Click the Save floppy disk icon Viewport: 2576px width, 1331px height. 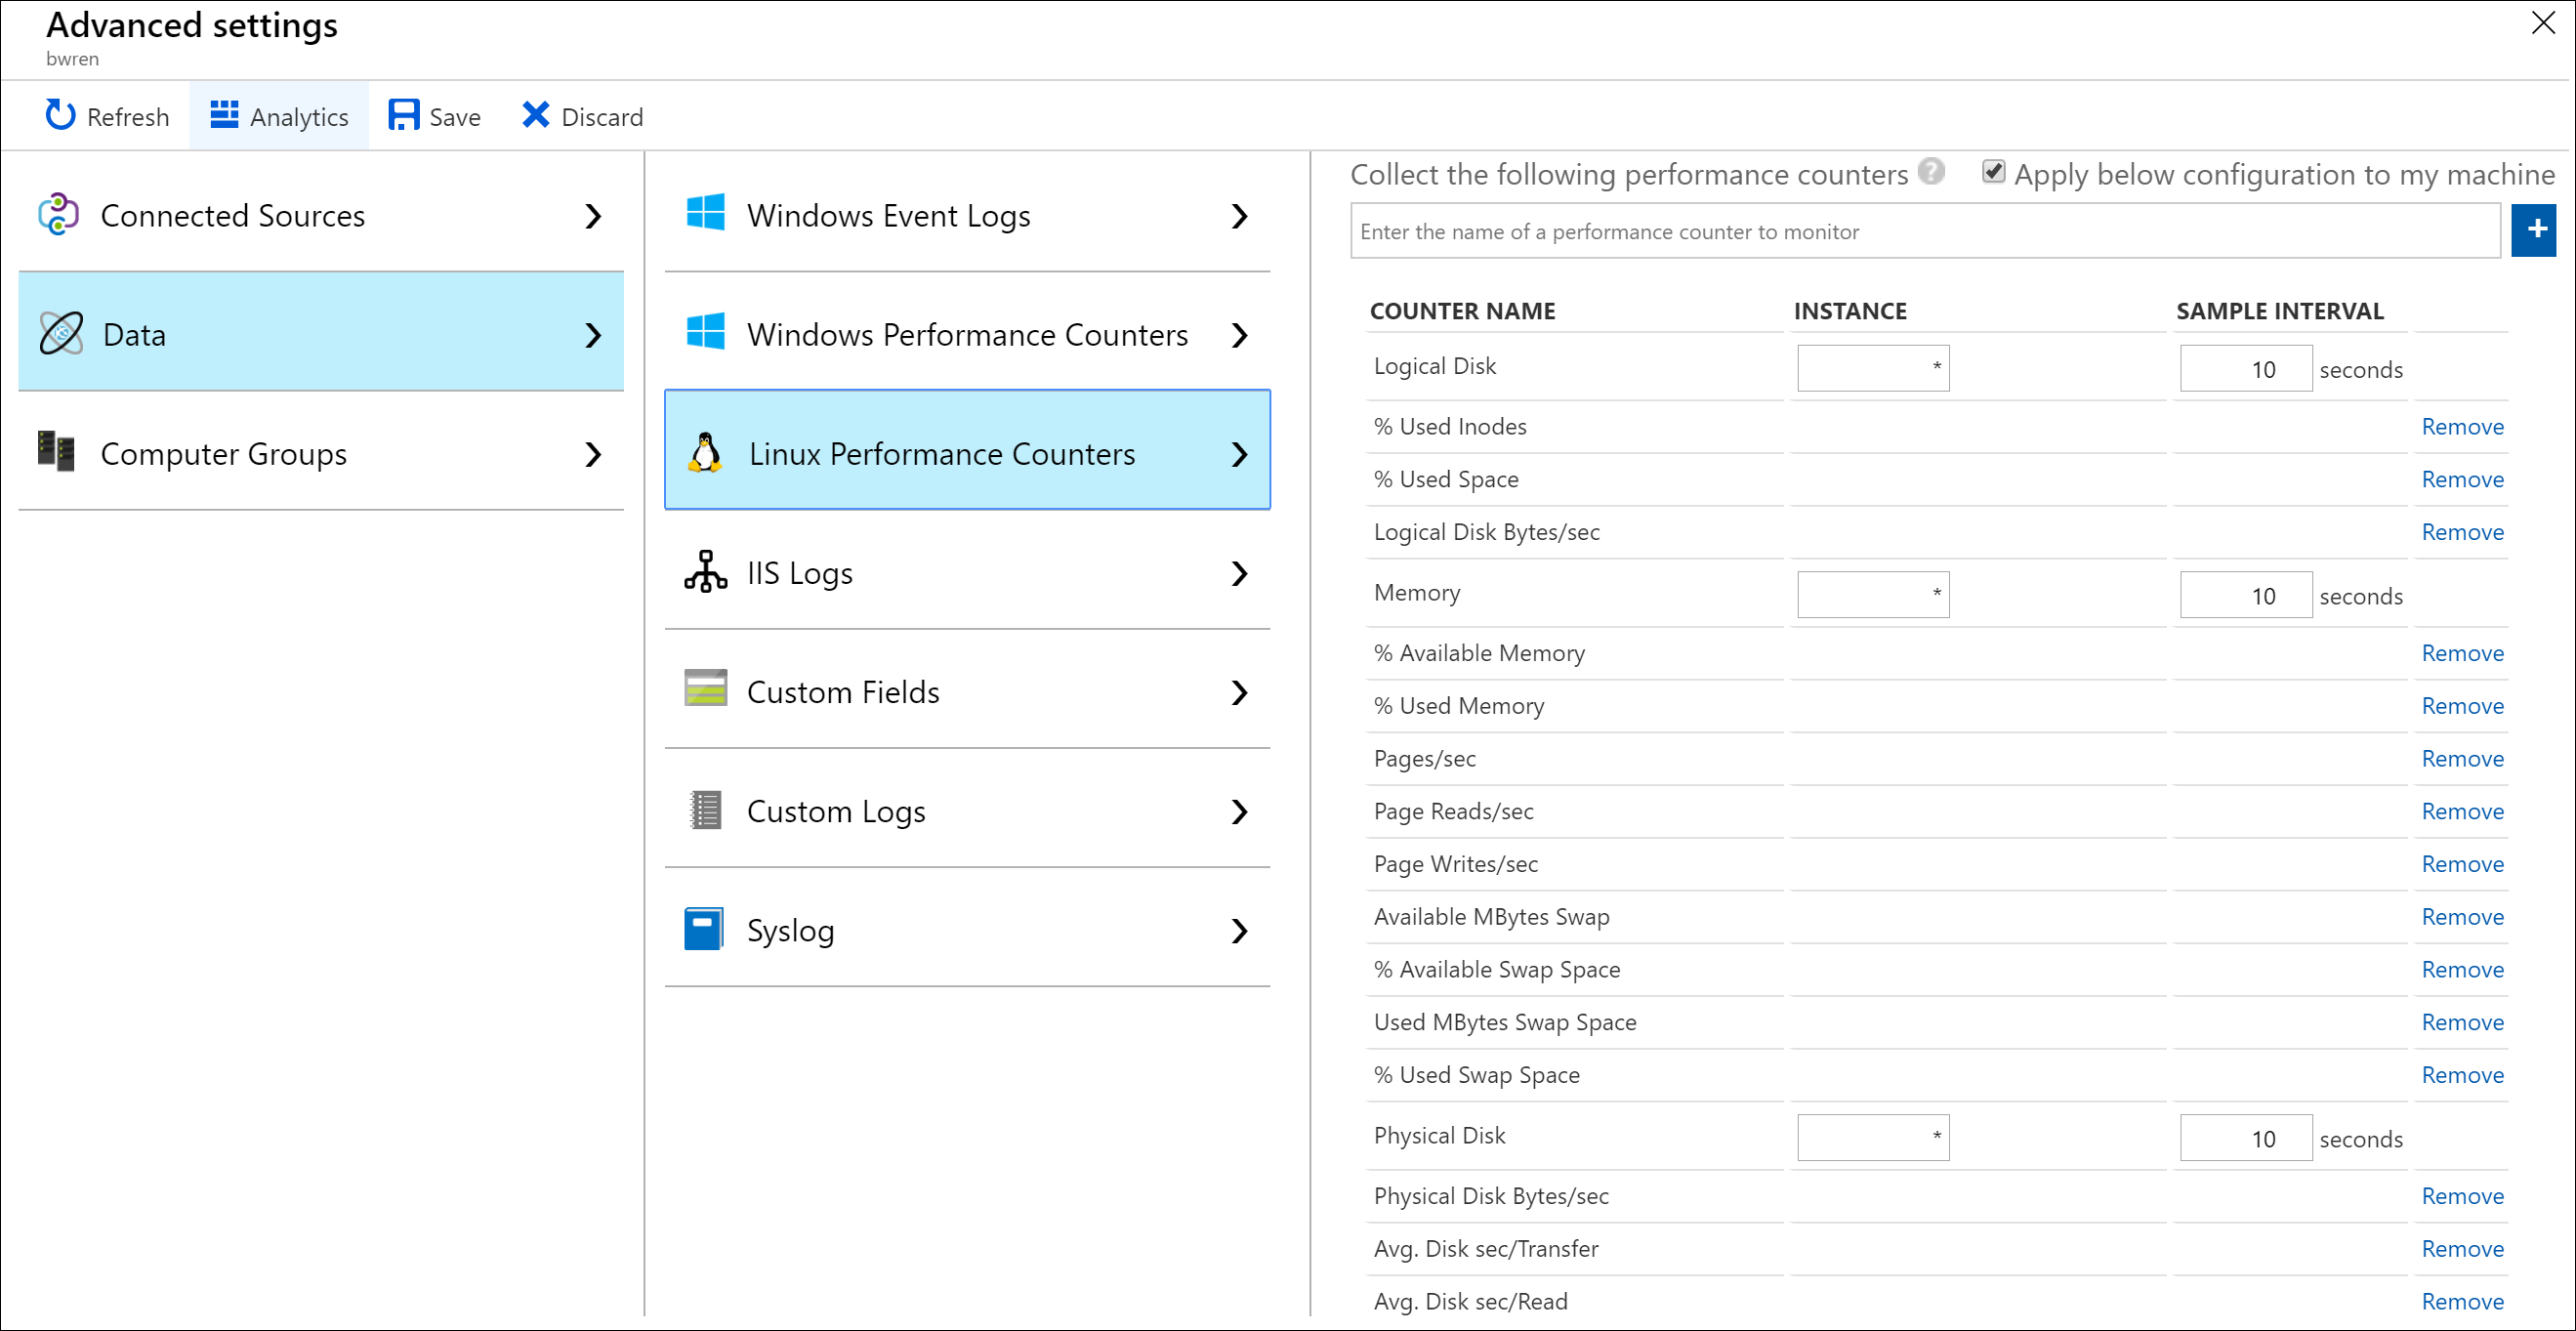click(x=403, y=116)
